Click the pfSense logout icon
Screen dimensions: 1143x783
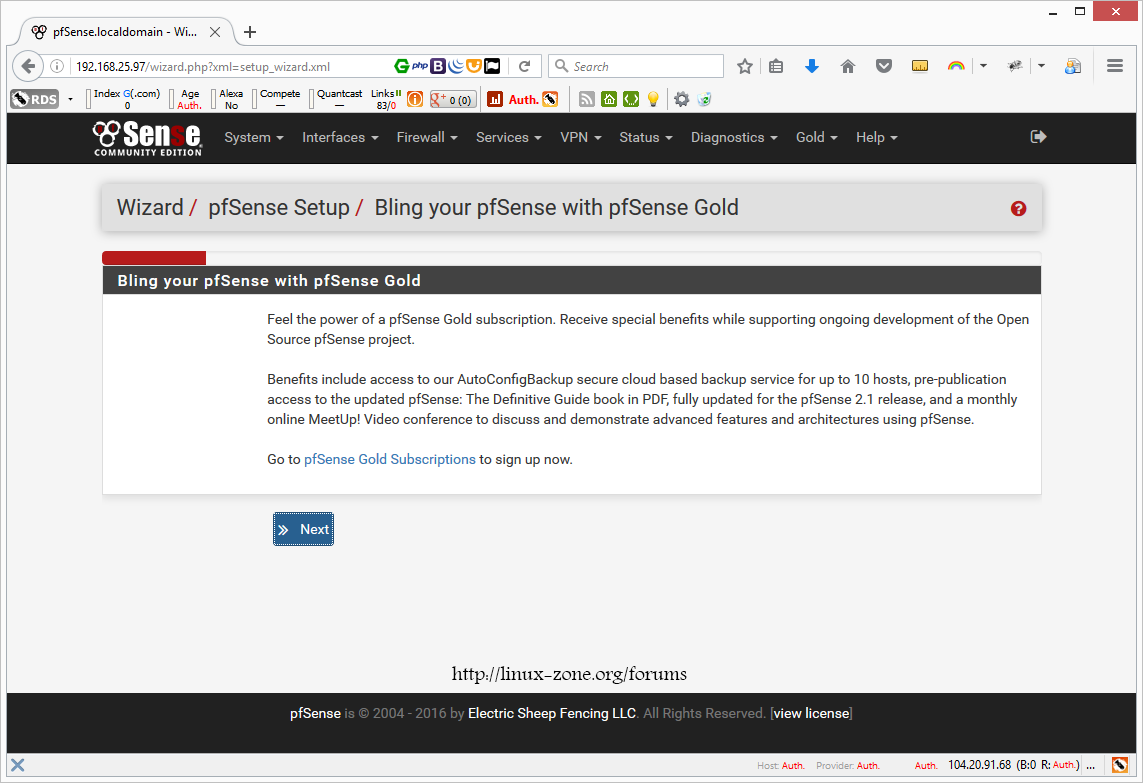(1038, 137)
